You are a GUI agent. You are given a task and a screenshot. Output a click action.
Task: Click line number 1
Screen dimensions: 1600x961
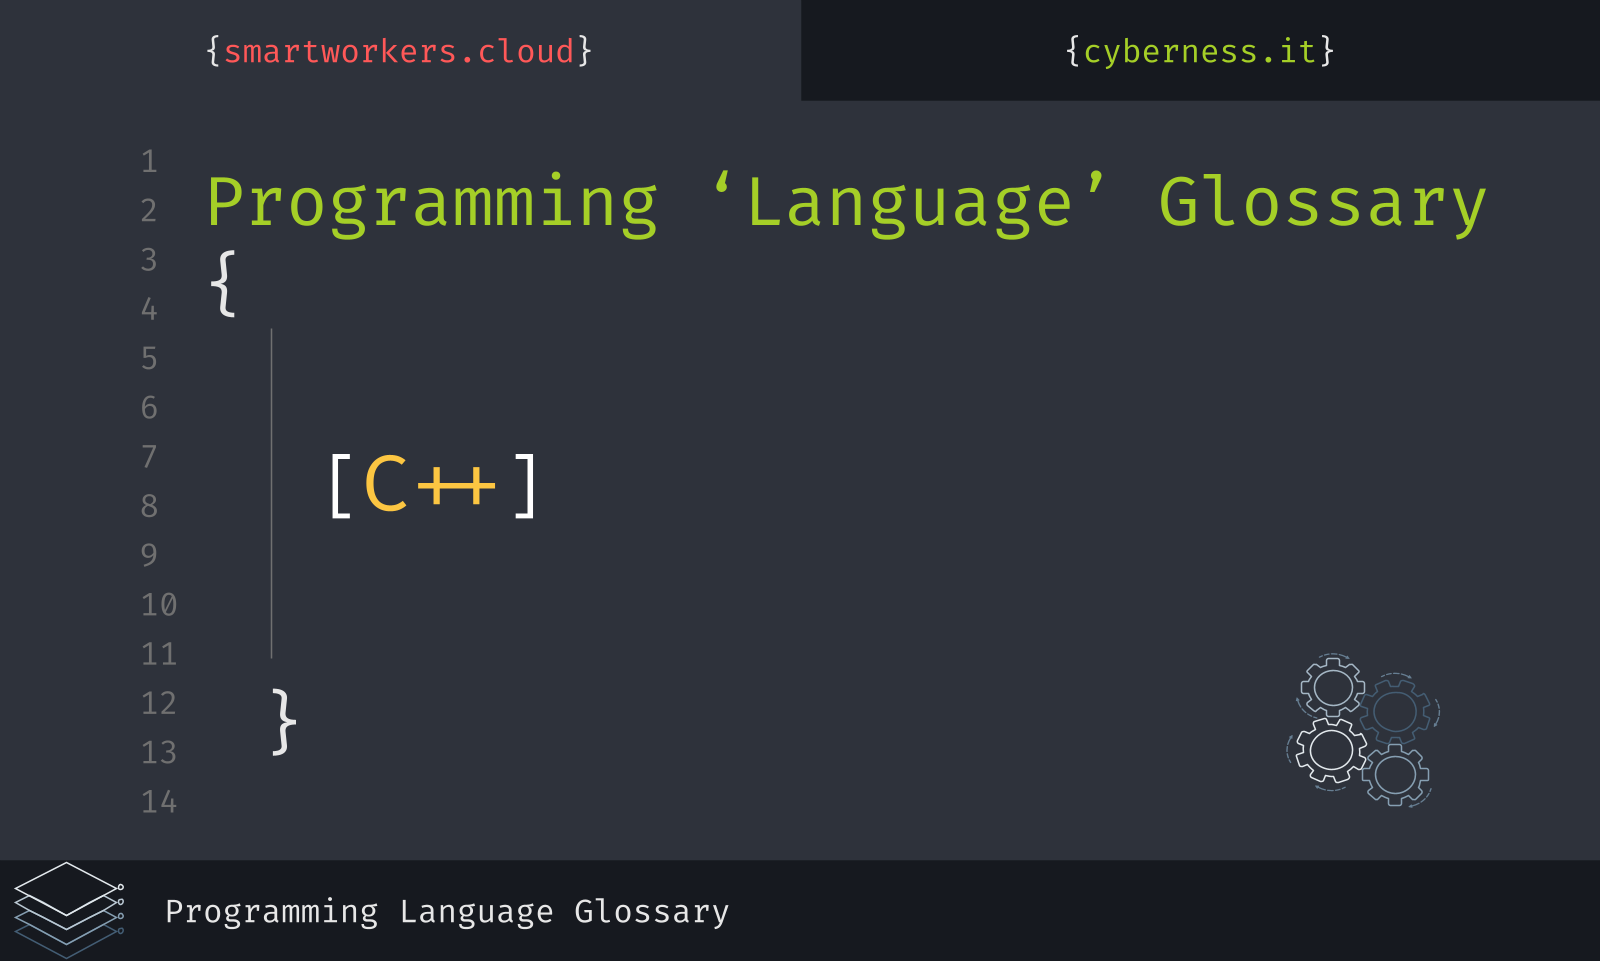pyautogui.click(x=149, y=161)
